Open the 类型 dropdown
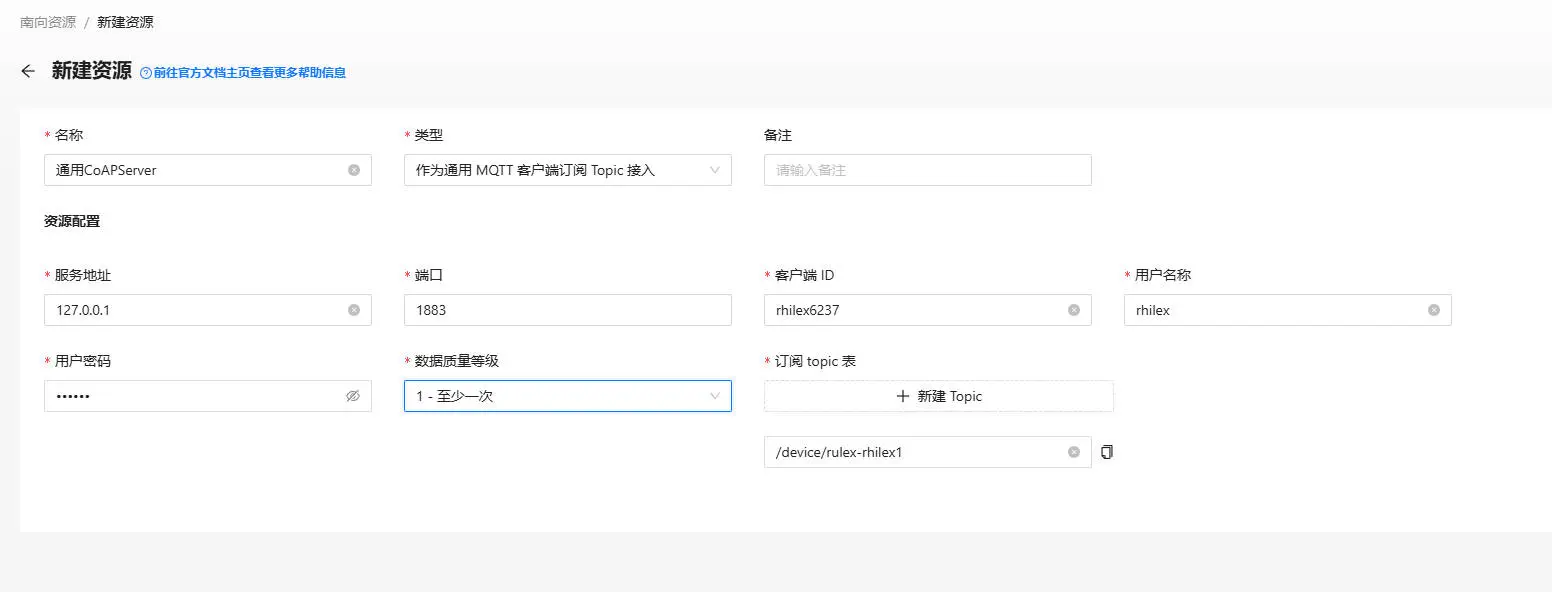 (560, 170)
